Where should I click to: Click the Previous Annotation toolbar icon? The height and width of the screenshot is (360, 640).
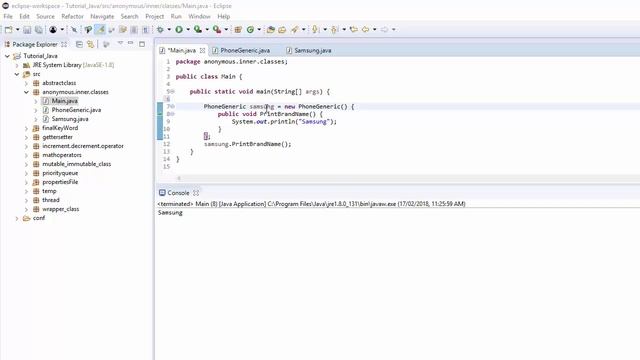point(335,29)
